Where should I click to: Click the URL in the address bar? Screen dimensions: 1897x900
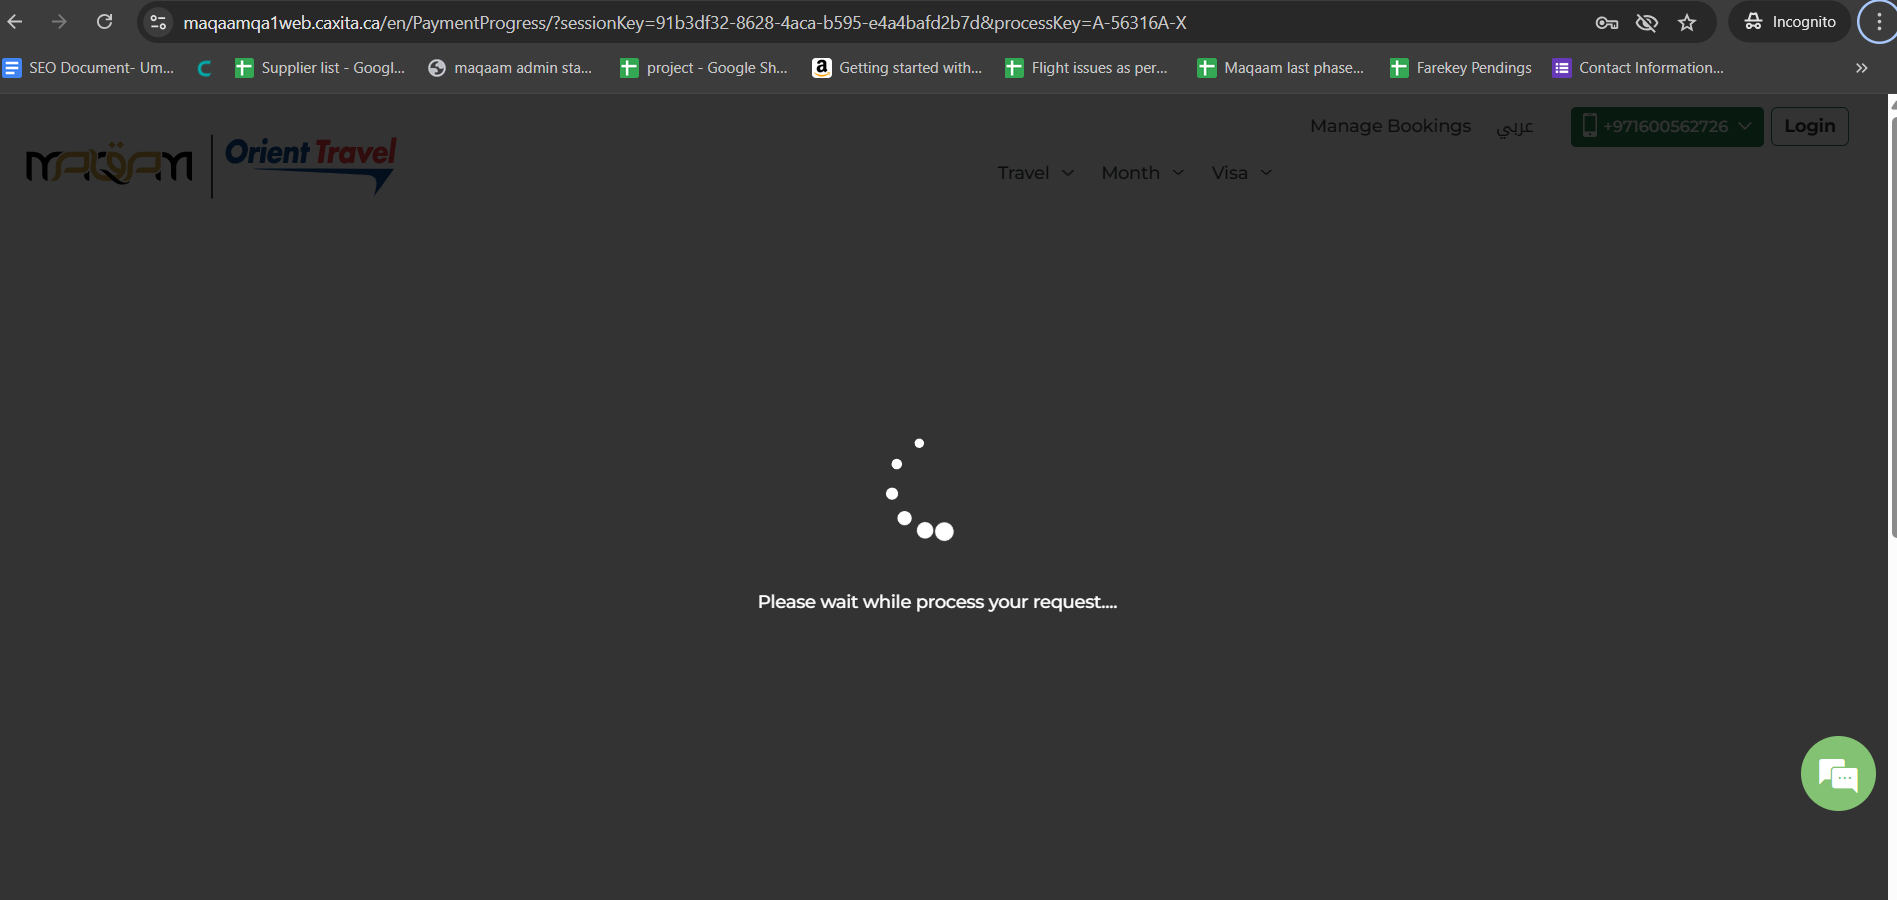click(684, 22)
